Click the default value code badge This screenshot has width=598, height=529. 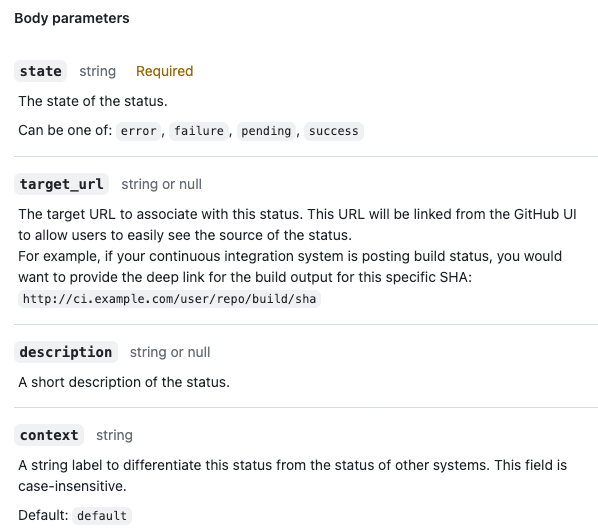102,516
